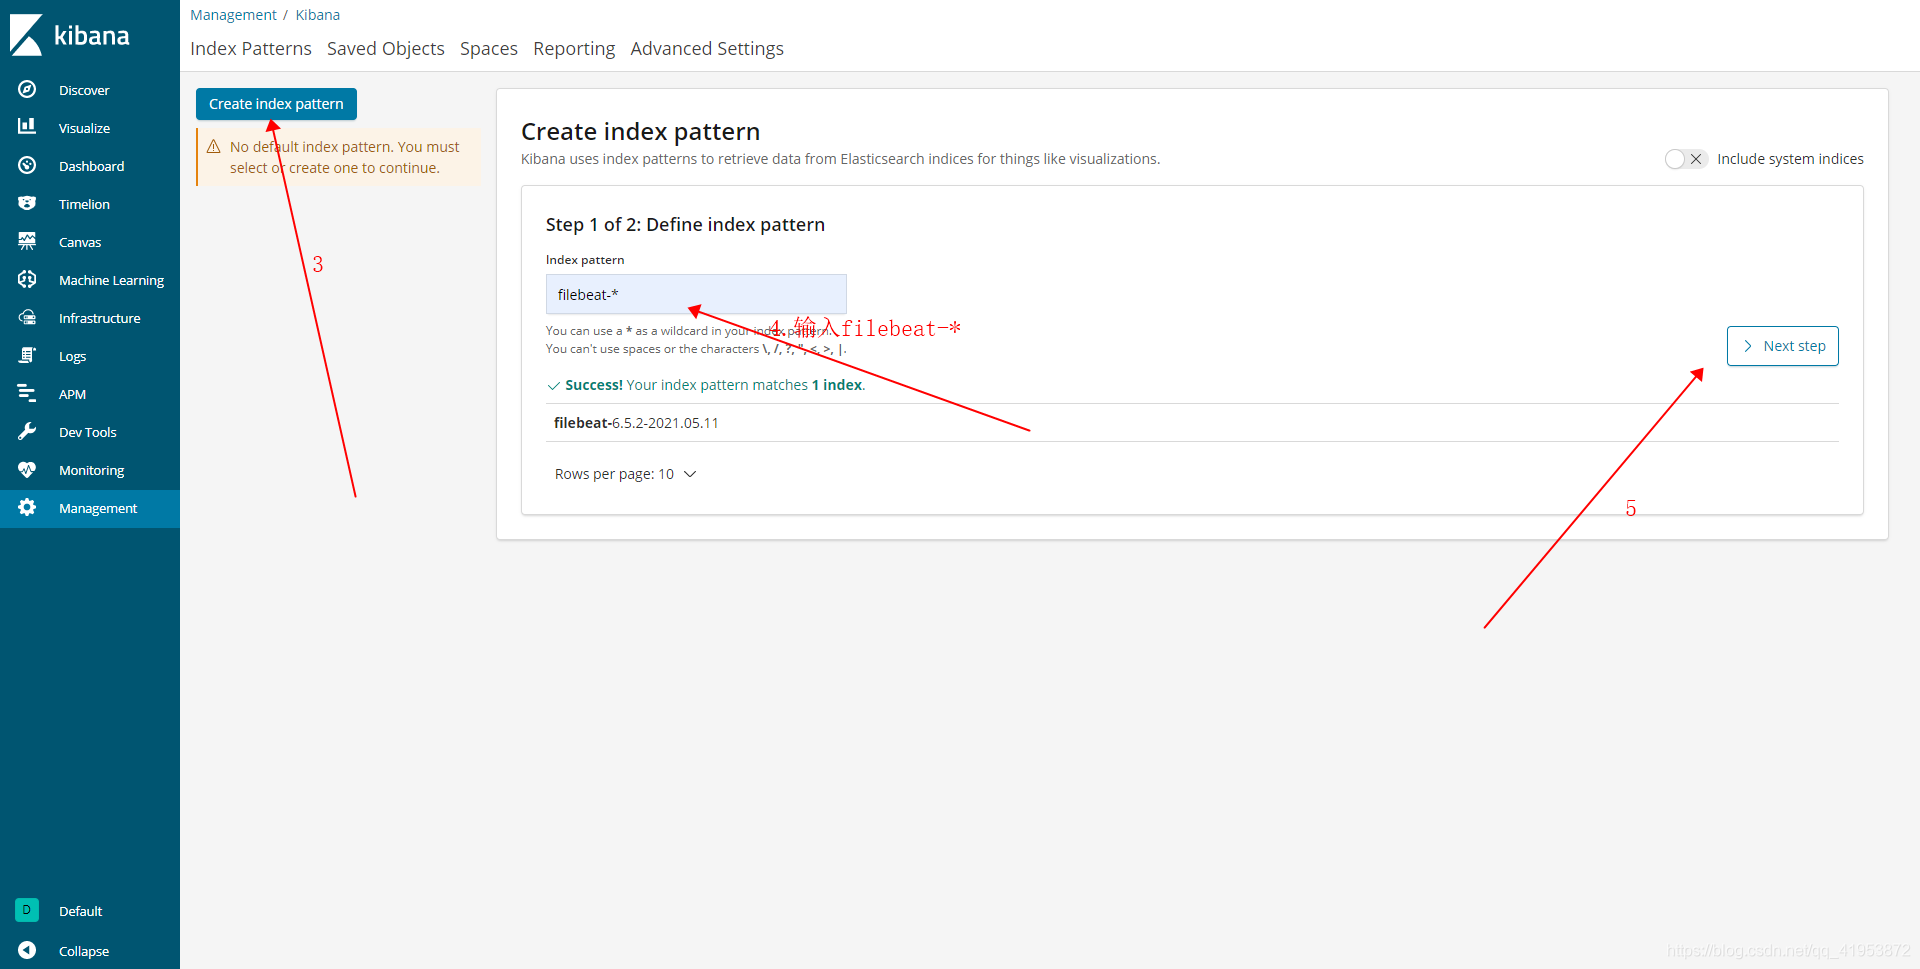The image size is (1920, 969).
Task: Switch to the Advanced Settings tab
Action: [x=707, y=49]
